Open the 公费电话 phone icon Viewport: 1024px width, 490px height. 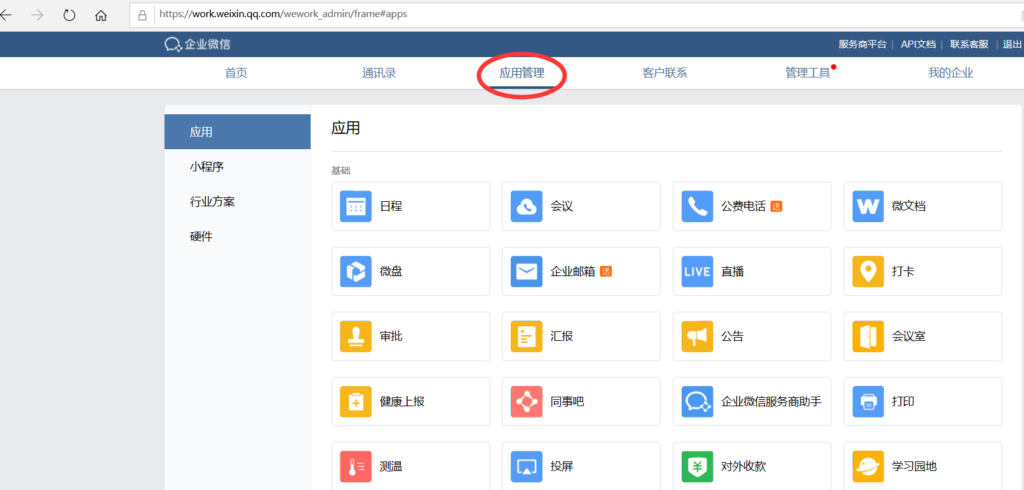click(697, 206)
